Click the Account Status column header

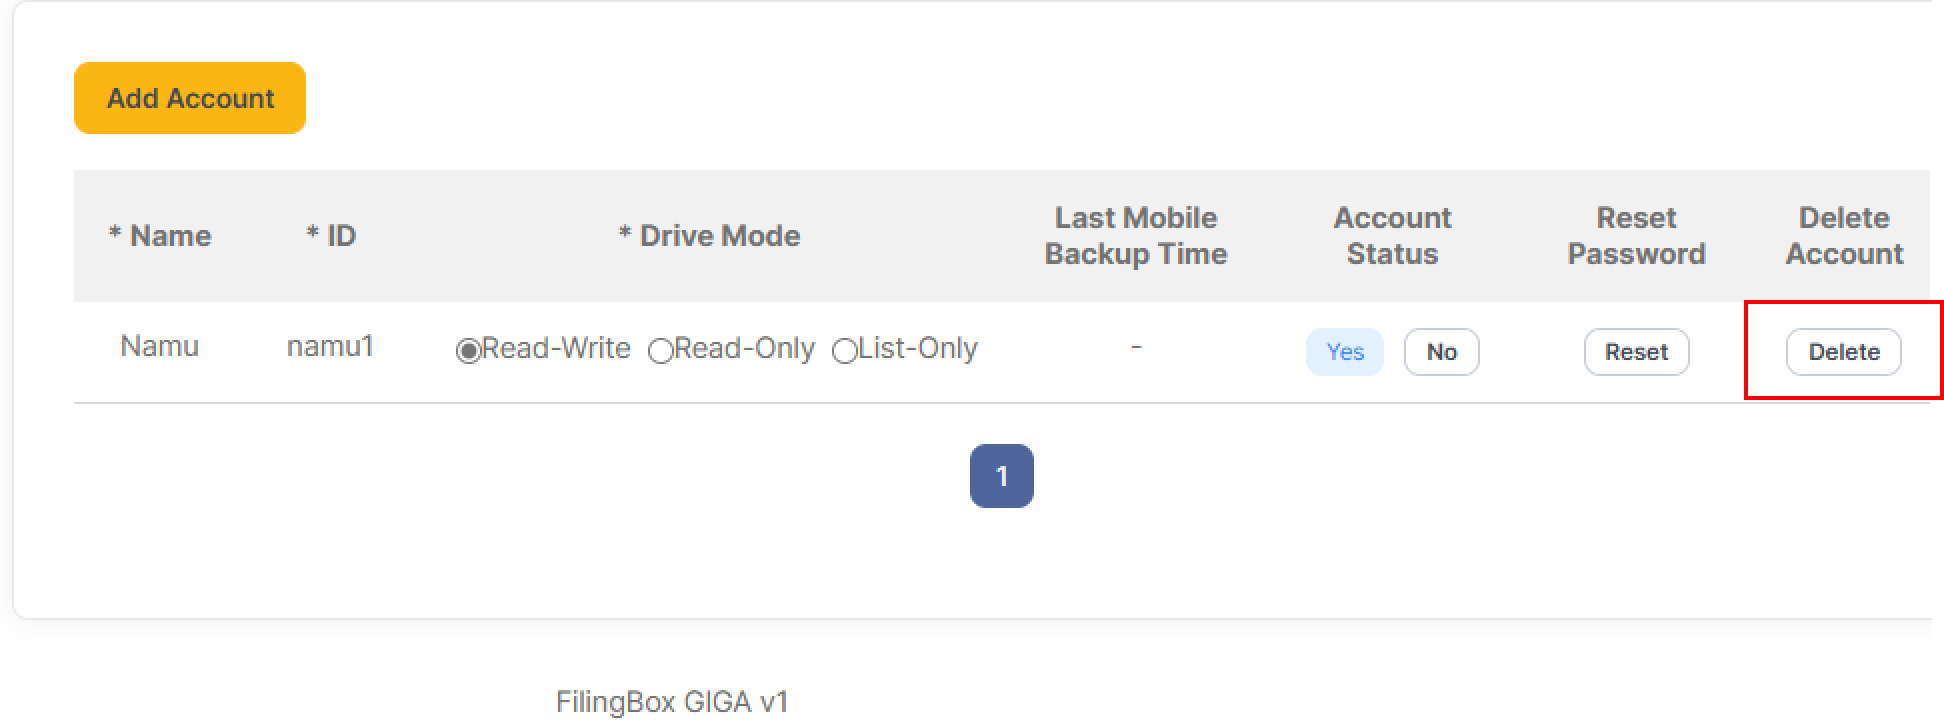point(1392,236)
